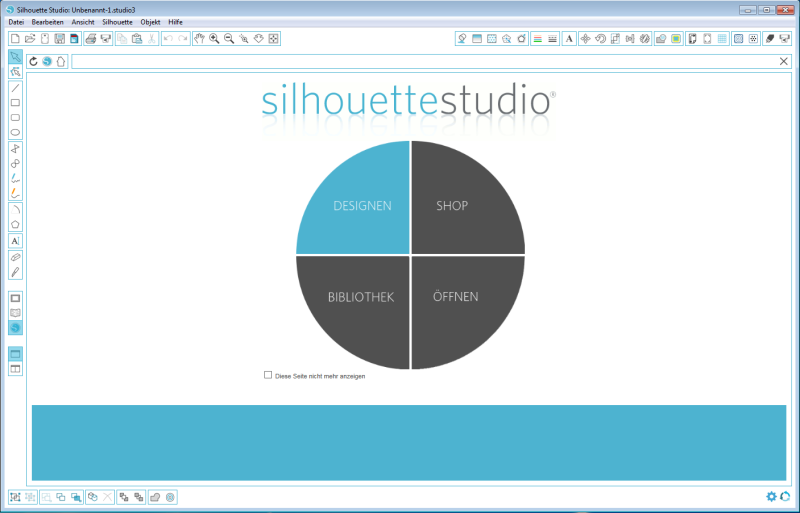The image size is (800, 513).
Task: Click the grid settings icon
Action: (722, 39)
